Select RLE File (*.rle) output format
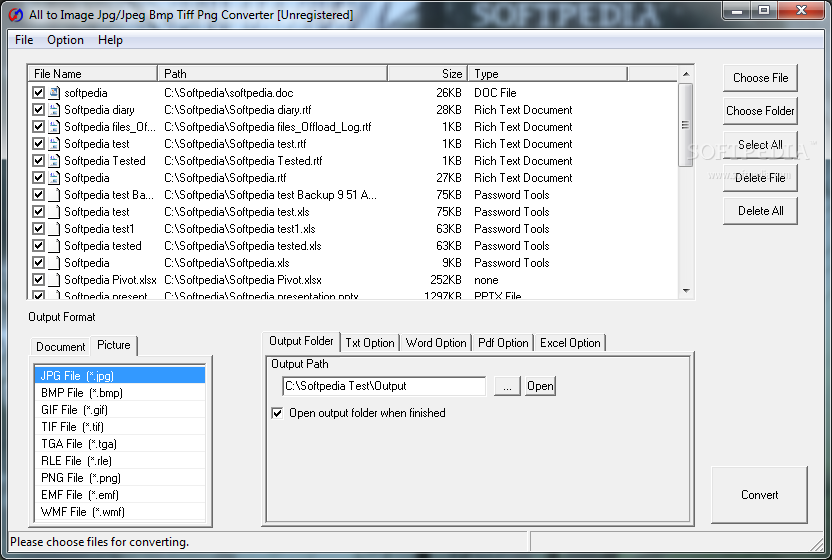The width and height of the screenshot is (832, 560). 120,461
